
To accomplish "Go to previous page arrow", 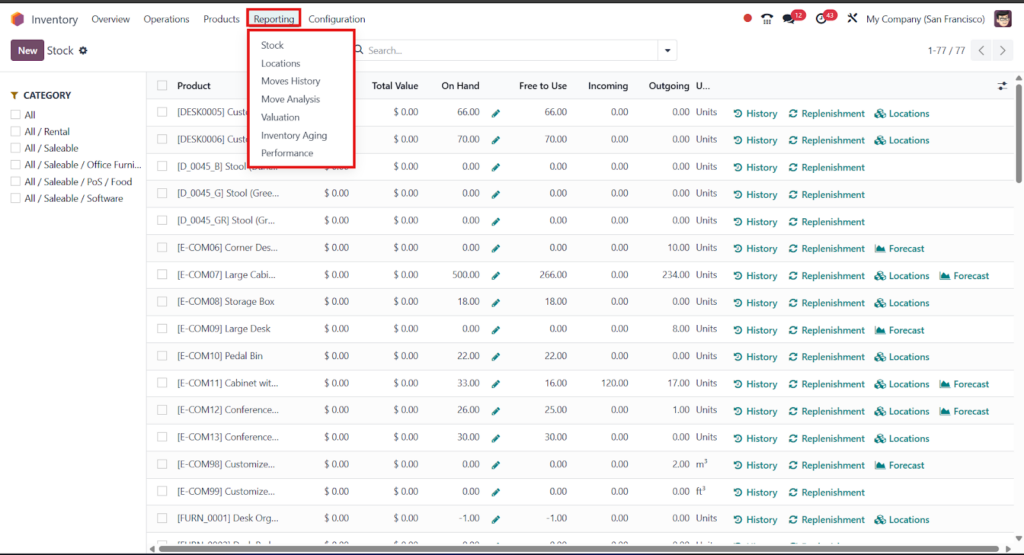I will tap(981, 50).
